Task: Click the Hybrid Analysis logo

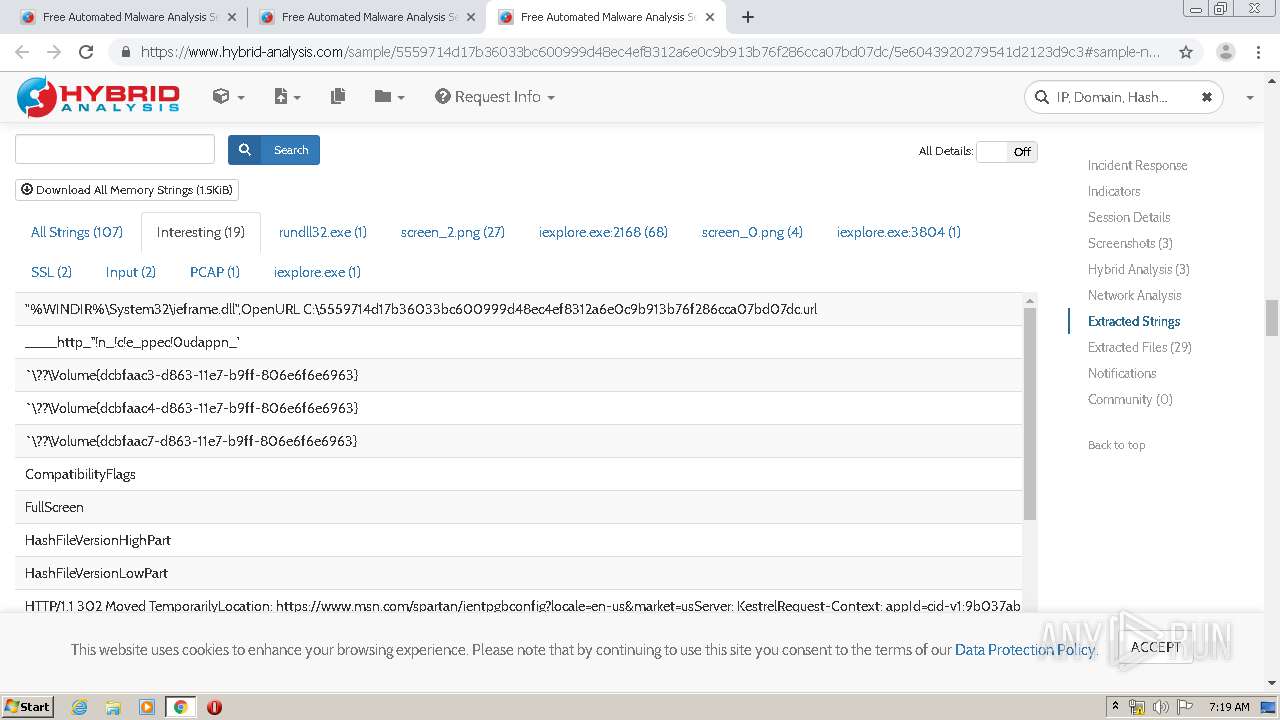Action: [98, 97]
